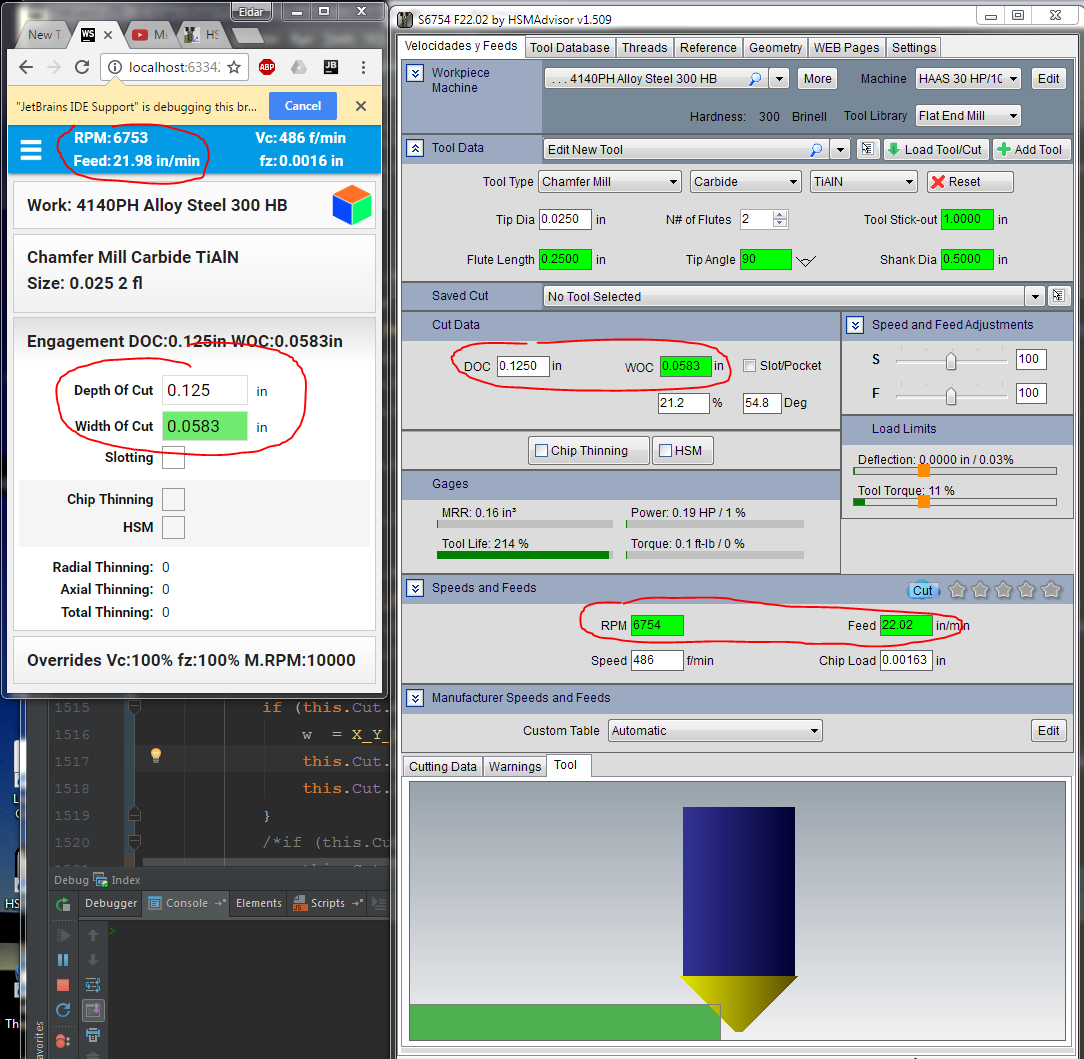Viewport: 1084px width, 1059px height.
Task: Click Cancel on the debugging infobar
Action: point(303,106)
